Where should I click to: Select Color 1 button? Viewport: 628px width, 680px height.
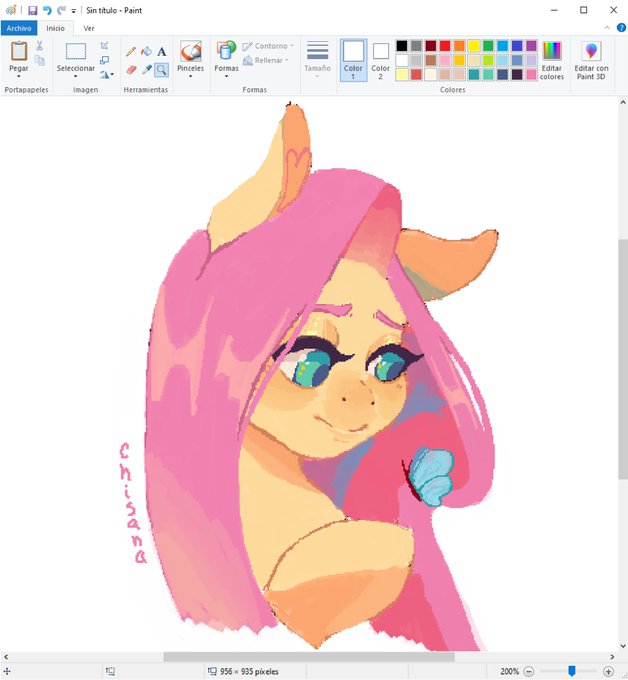[x=353, y=60]
